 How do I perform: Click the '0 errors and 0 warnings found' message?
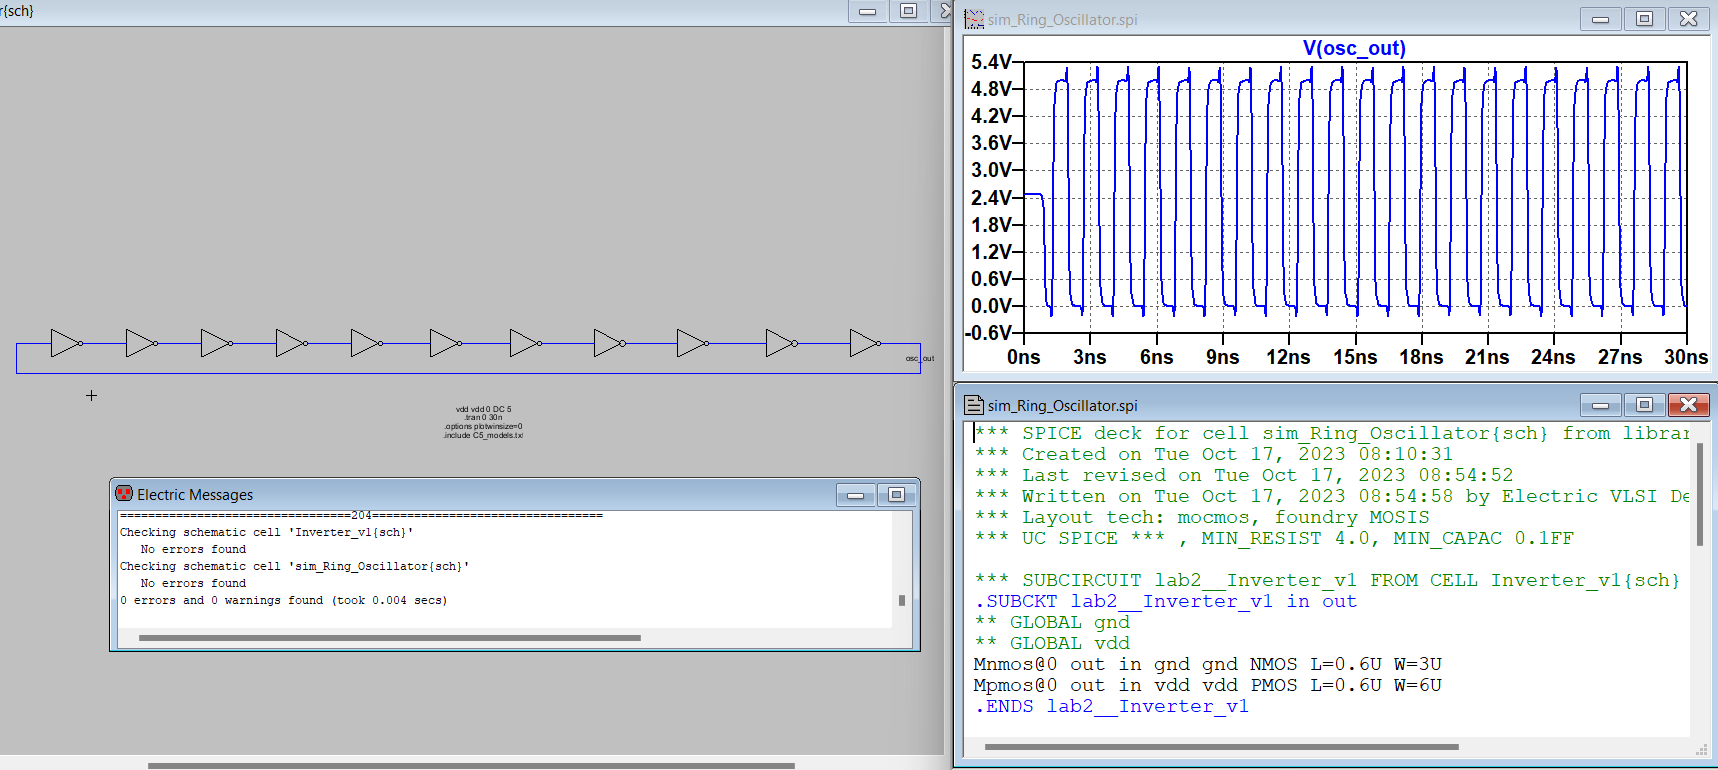pos(284,600)
